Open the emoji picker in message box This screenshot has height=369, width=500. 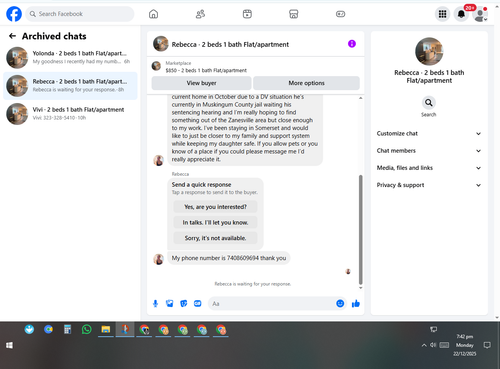tap(340, 303)
